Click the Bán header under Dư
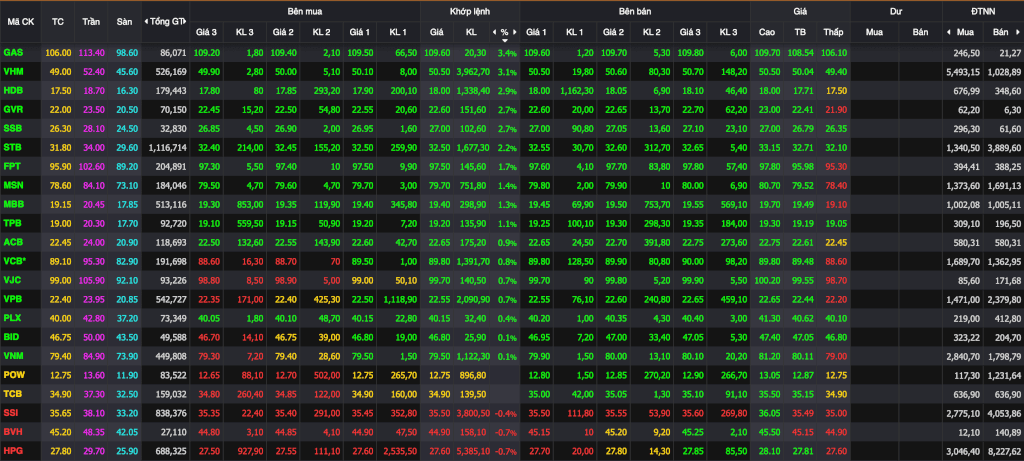Image resolution: width=1024 pixels, height=461 pixels. pos(920,31)
